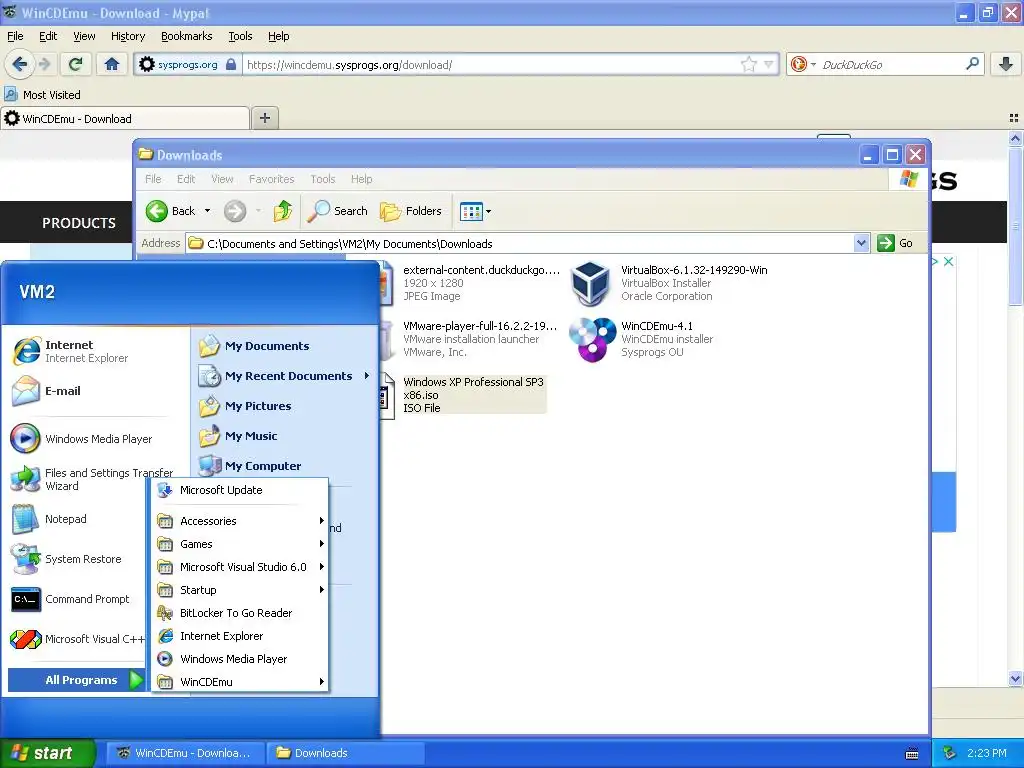This screenshot has height=768, width=1024.
Task: Launch Command Prompt from Start menu
Action: click(x=71, y=599)
